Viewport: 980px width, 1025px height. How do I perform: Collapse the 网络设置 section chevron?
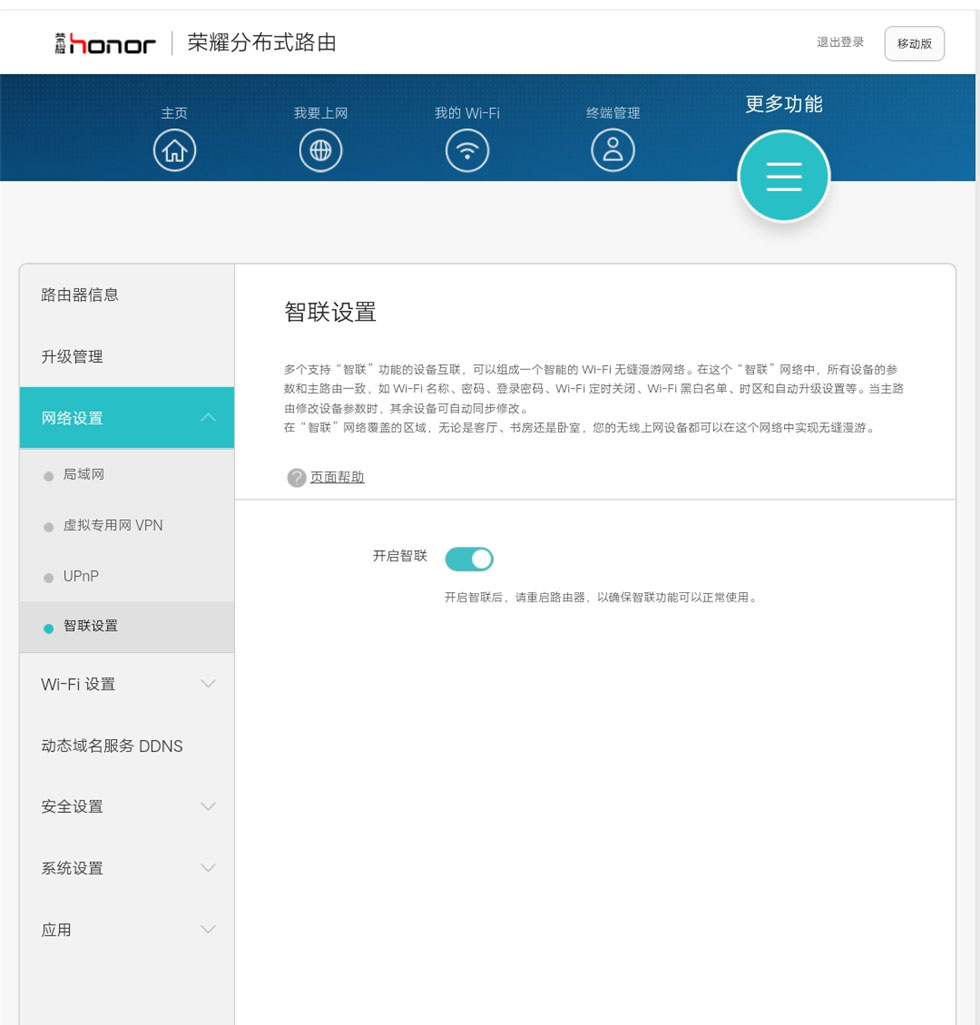pos(208,418)
